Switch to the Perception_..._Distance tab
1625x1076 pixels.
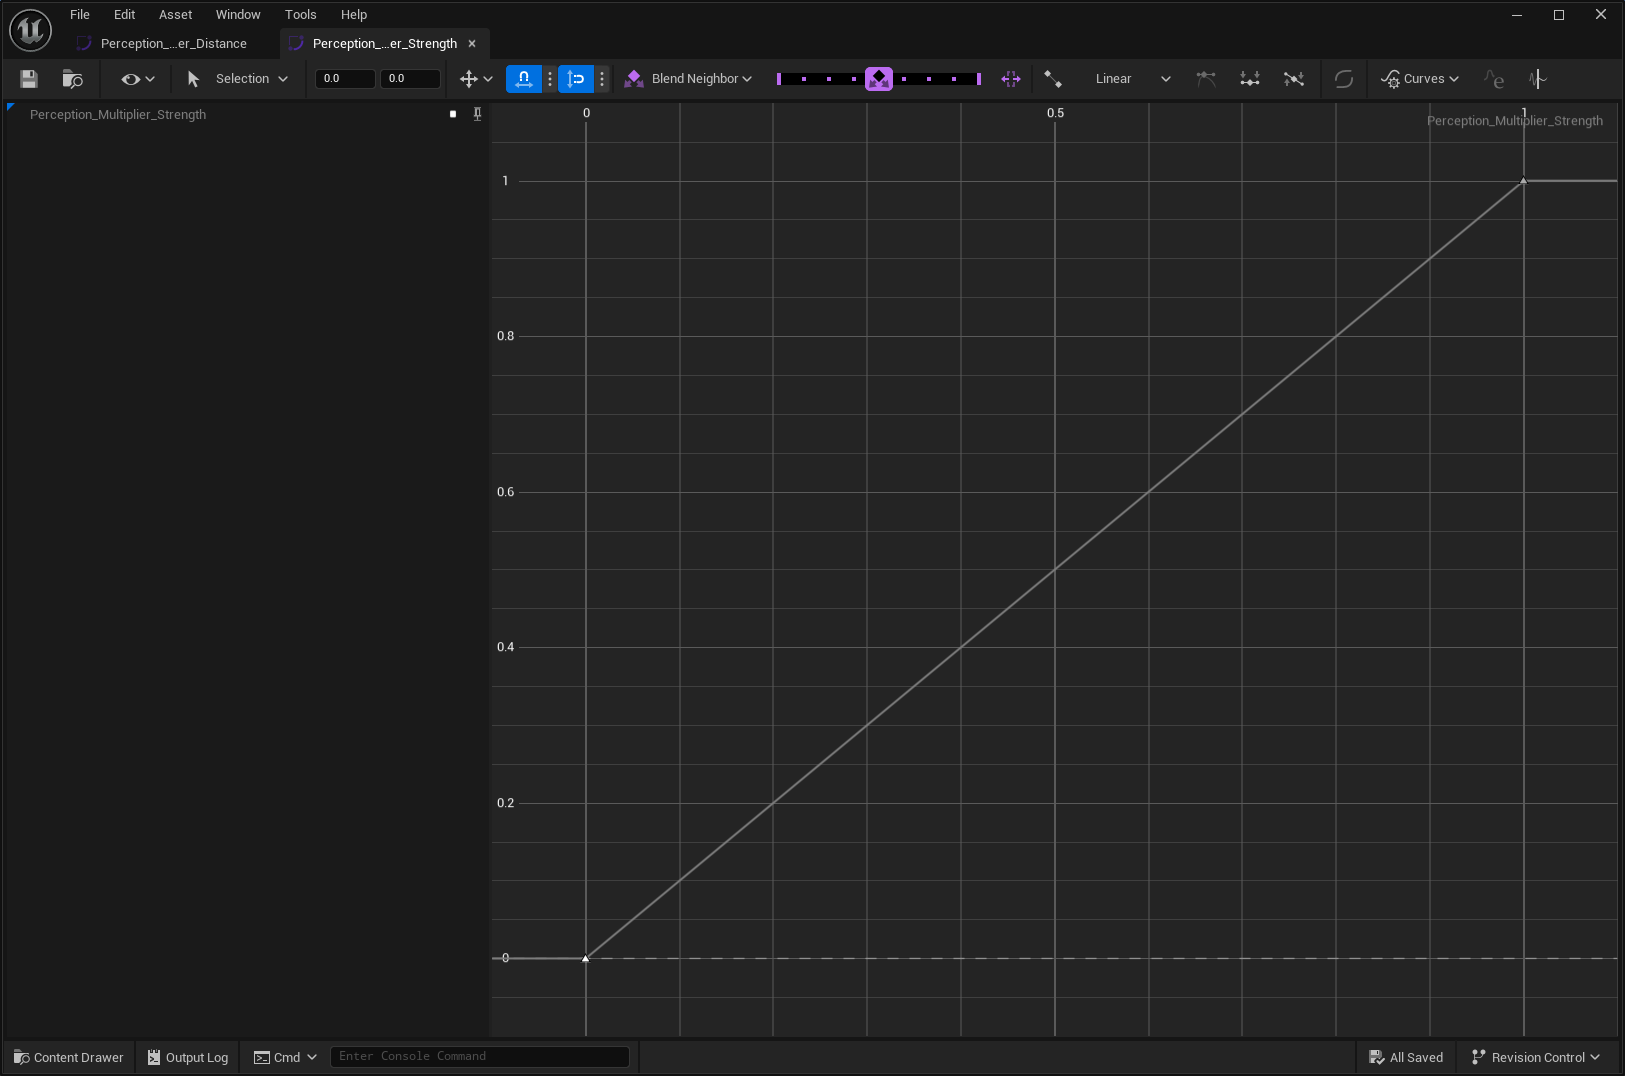(172, 43)
